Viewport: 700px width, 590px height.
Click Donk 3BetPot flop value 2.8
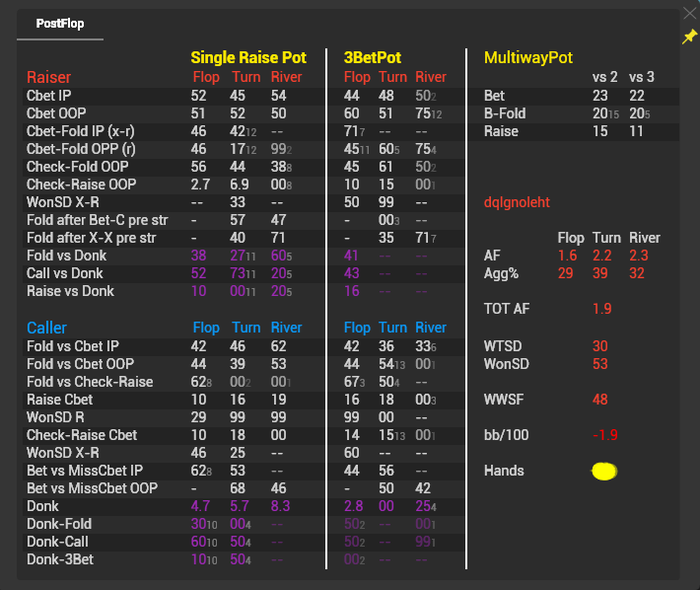(x=353, y=506)
